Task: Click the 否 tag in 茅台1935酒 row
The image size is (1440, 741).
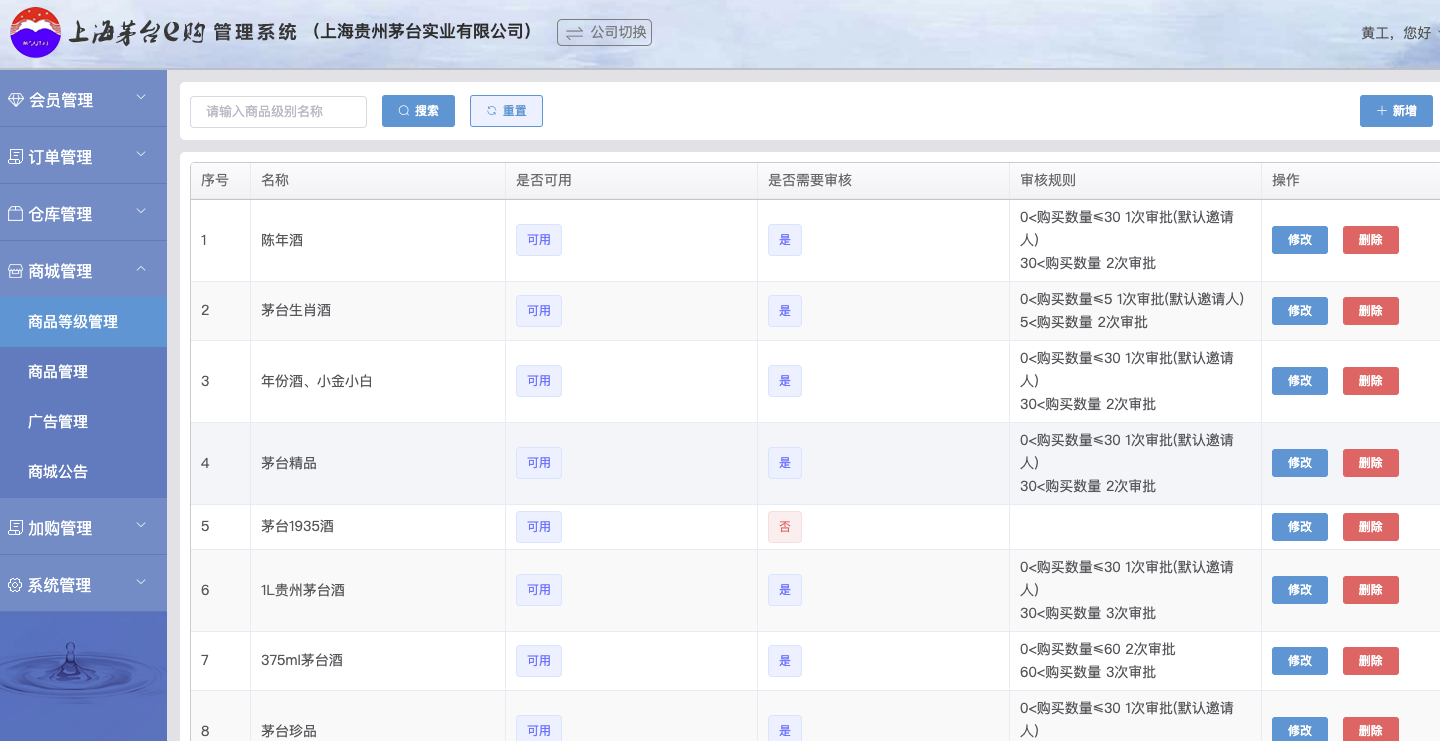Action: [x=785, y=527]
